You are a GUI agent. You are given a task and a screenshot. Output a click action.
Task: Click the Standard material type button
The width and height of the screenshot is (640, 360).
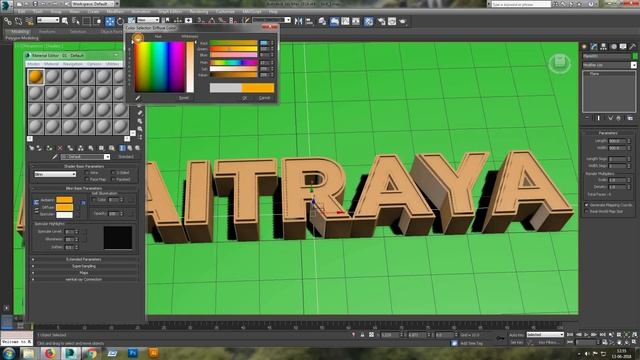tap(126, 157)
